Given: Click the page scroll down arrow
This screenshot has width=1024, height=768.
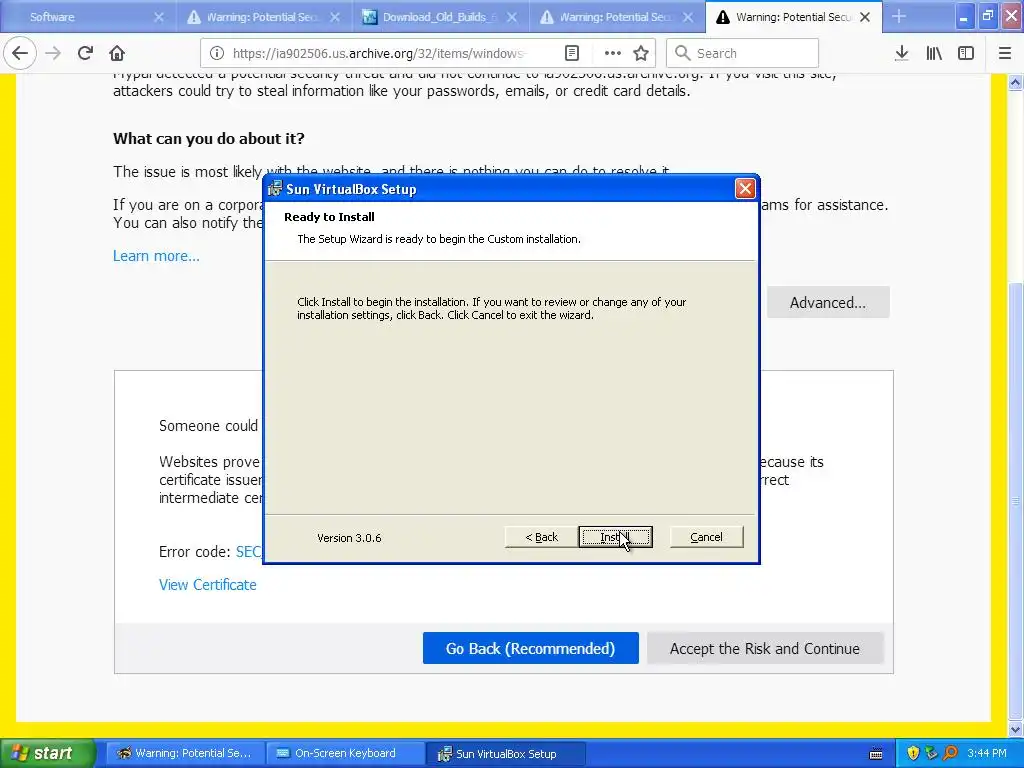Looking at the screenshot, I should point(1016,729).
